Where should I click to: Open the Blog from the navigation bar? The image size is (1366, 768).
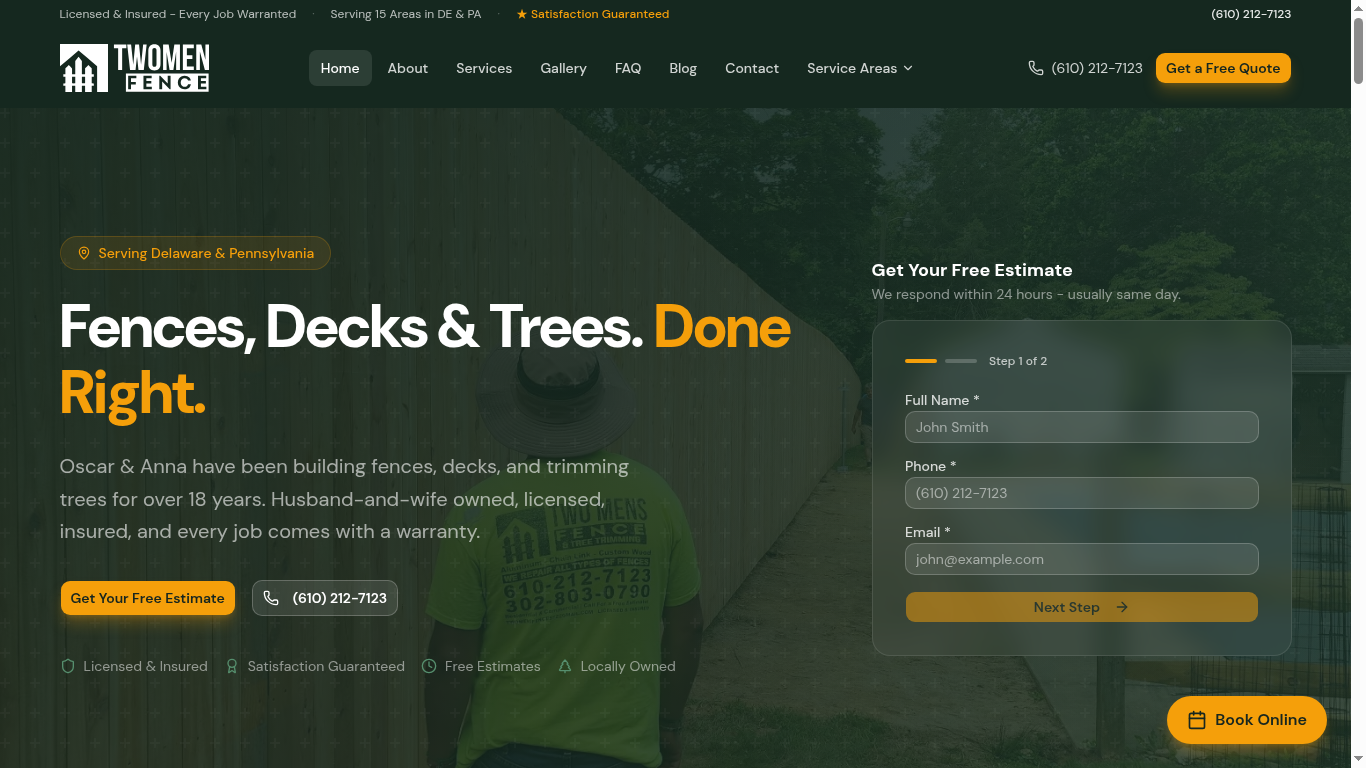683,67
